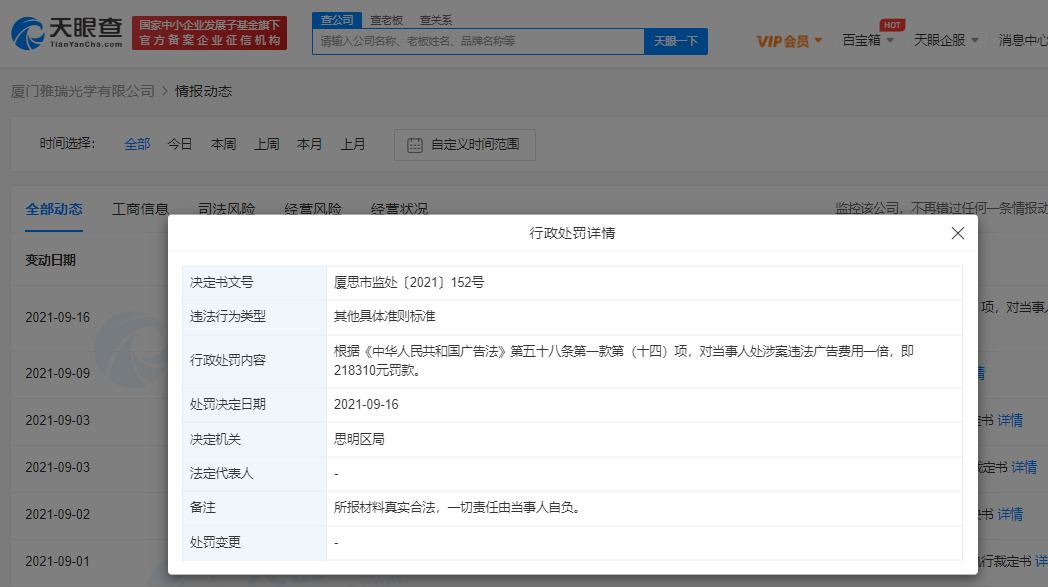Select the 查公司 search tab
The image size is (1048, 587).
337,20
